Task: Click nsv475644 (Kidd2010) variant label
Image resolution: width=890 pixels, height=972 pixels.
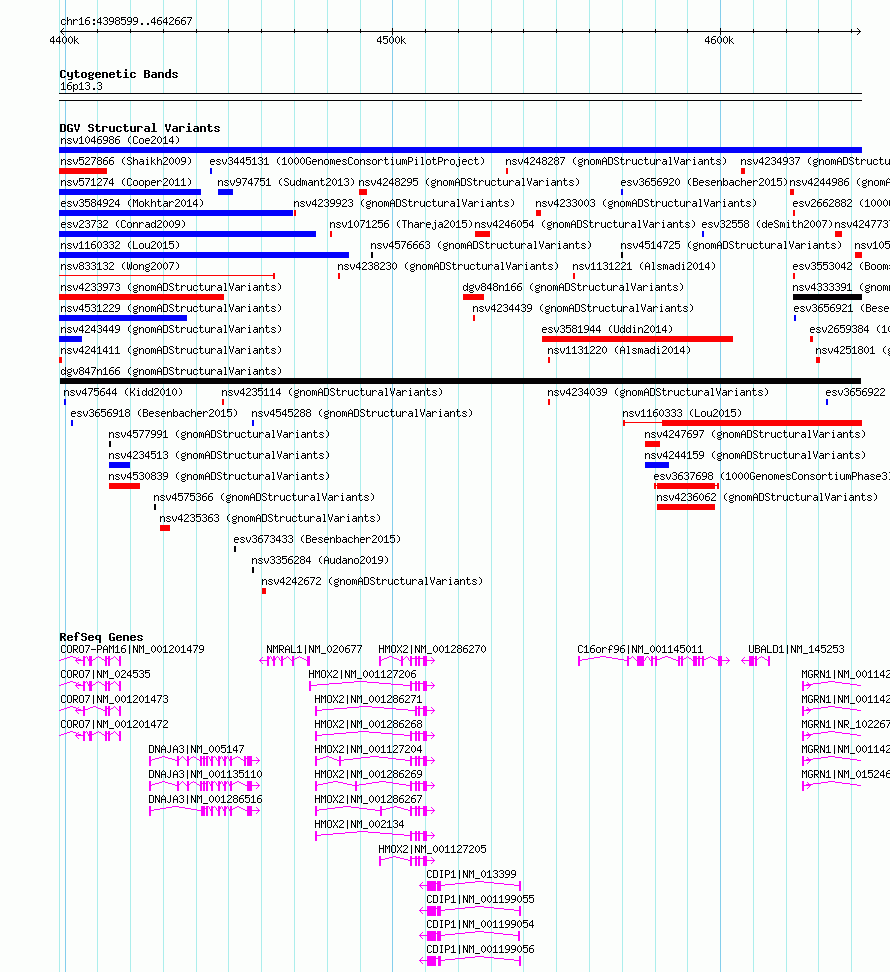Action: click(123, 392)
